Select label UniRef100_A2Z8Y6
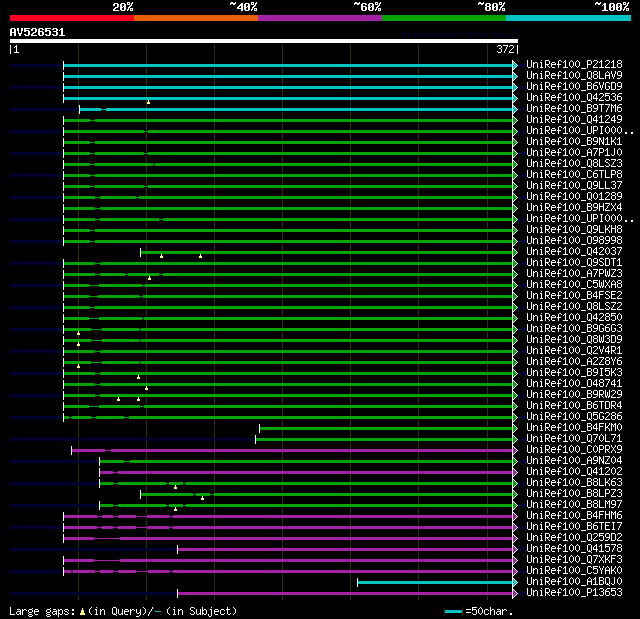This screenshot has height=619, width=640. pyautogui.click(x=574, y=362)
